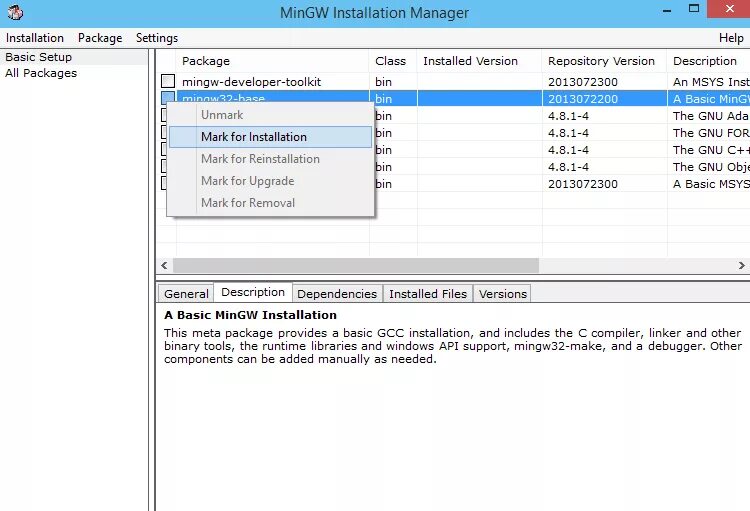The width and height of the screenshot is (750, 511).
Task: Choose Unmark in the context menu
Action: [x=270, y=115]
